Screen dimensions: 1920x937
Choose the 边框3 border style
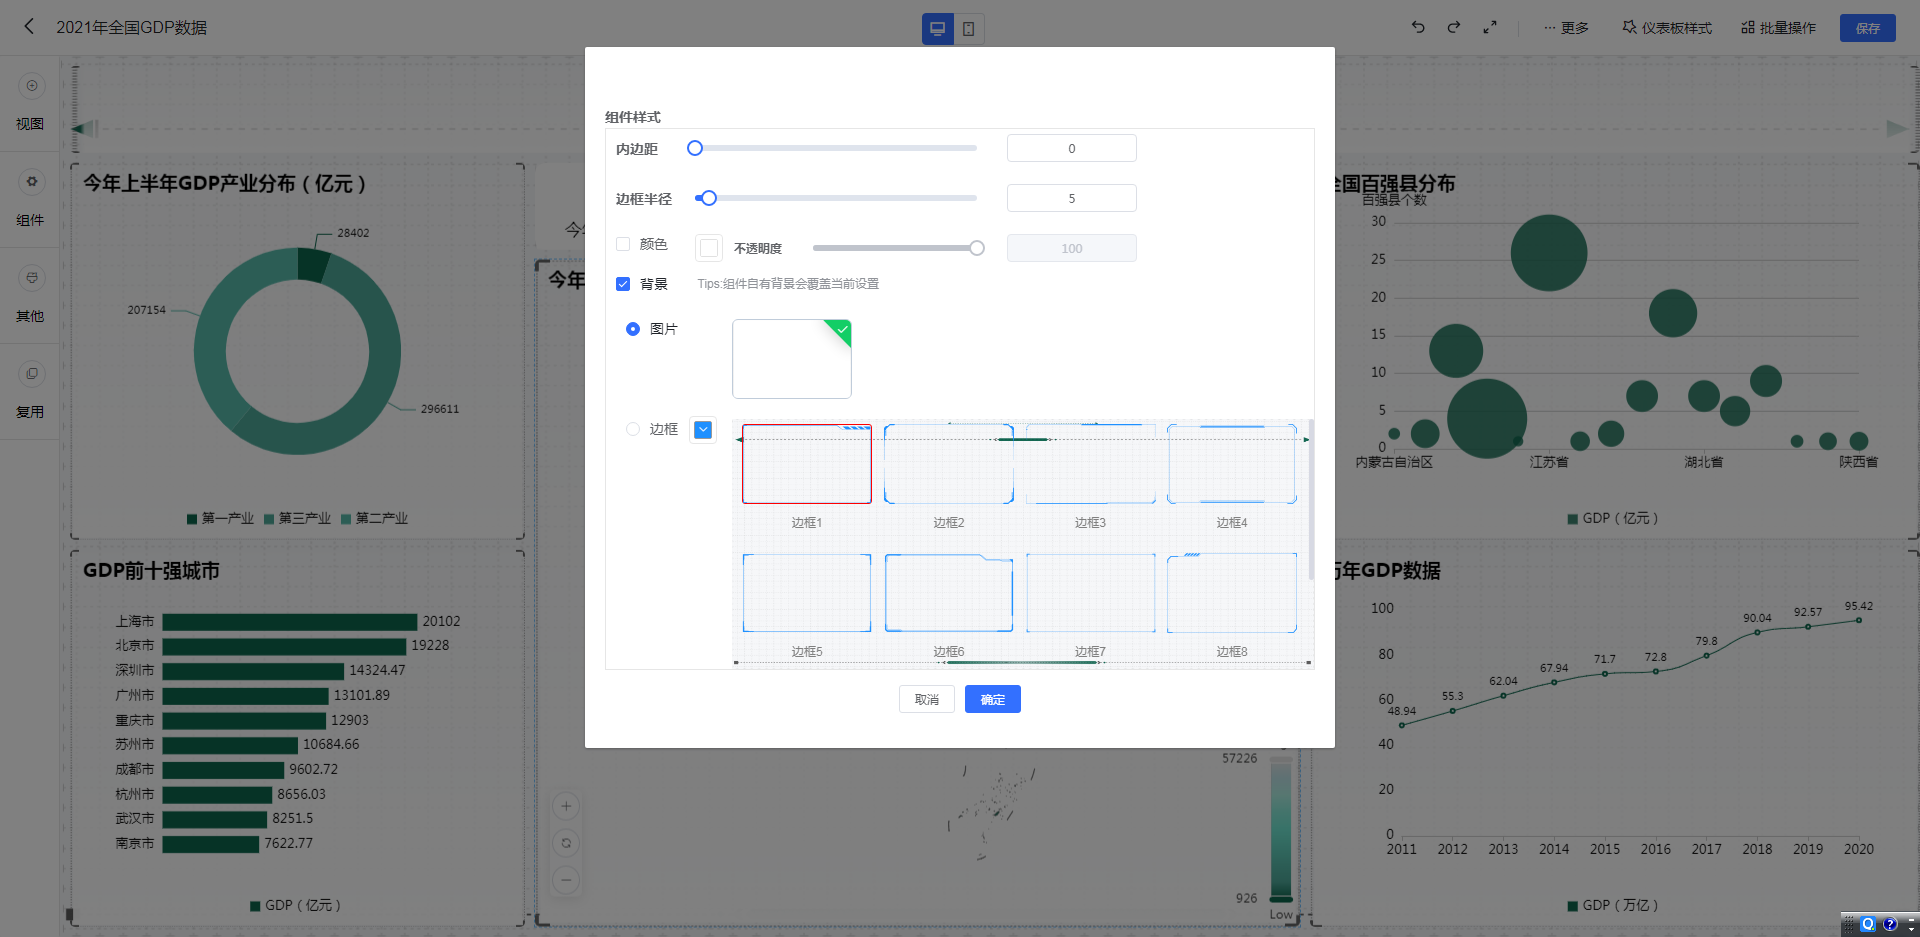[x=1090, y=464]
